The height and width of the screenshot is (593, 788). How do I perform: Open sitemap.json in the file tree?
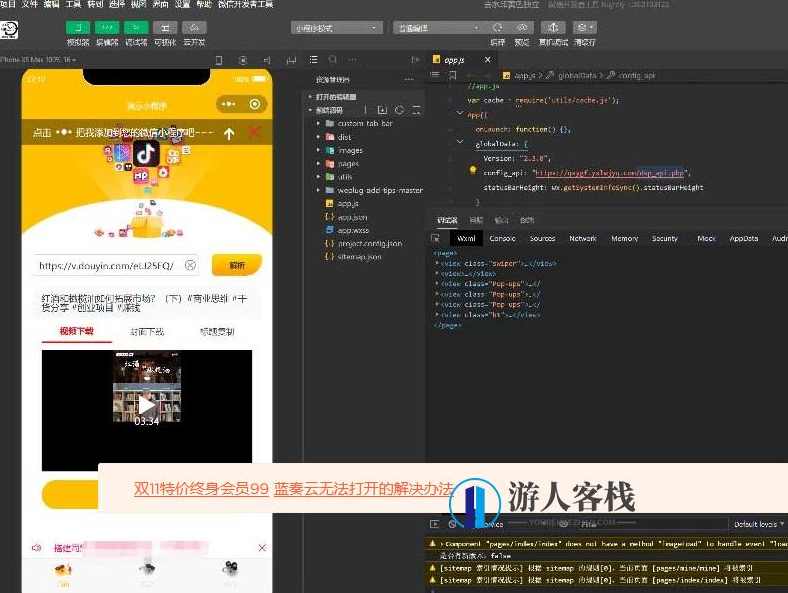359,257
